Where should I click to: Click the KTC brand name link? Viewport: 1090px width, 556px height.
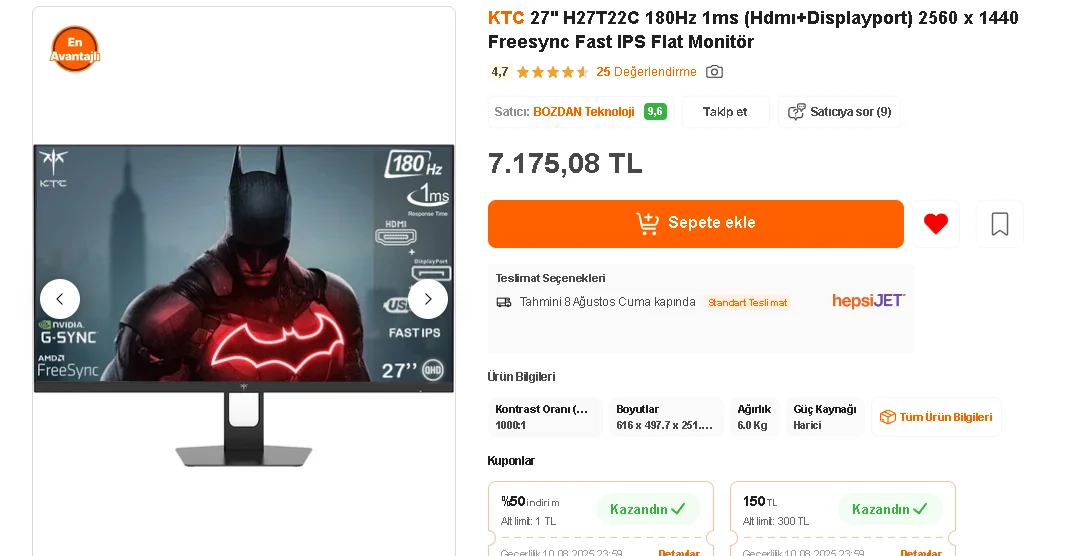tap(506, 18)
